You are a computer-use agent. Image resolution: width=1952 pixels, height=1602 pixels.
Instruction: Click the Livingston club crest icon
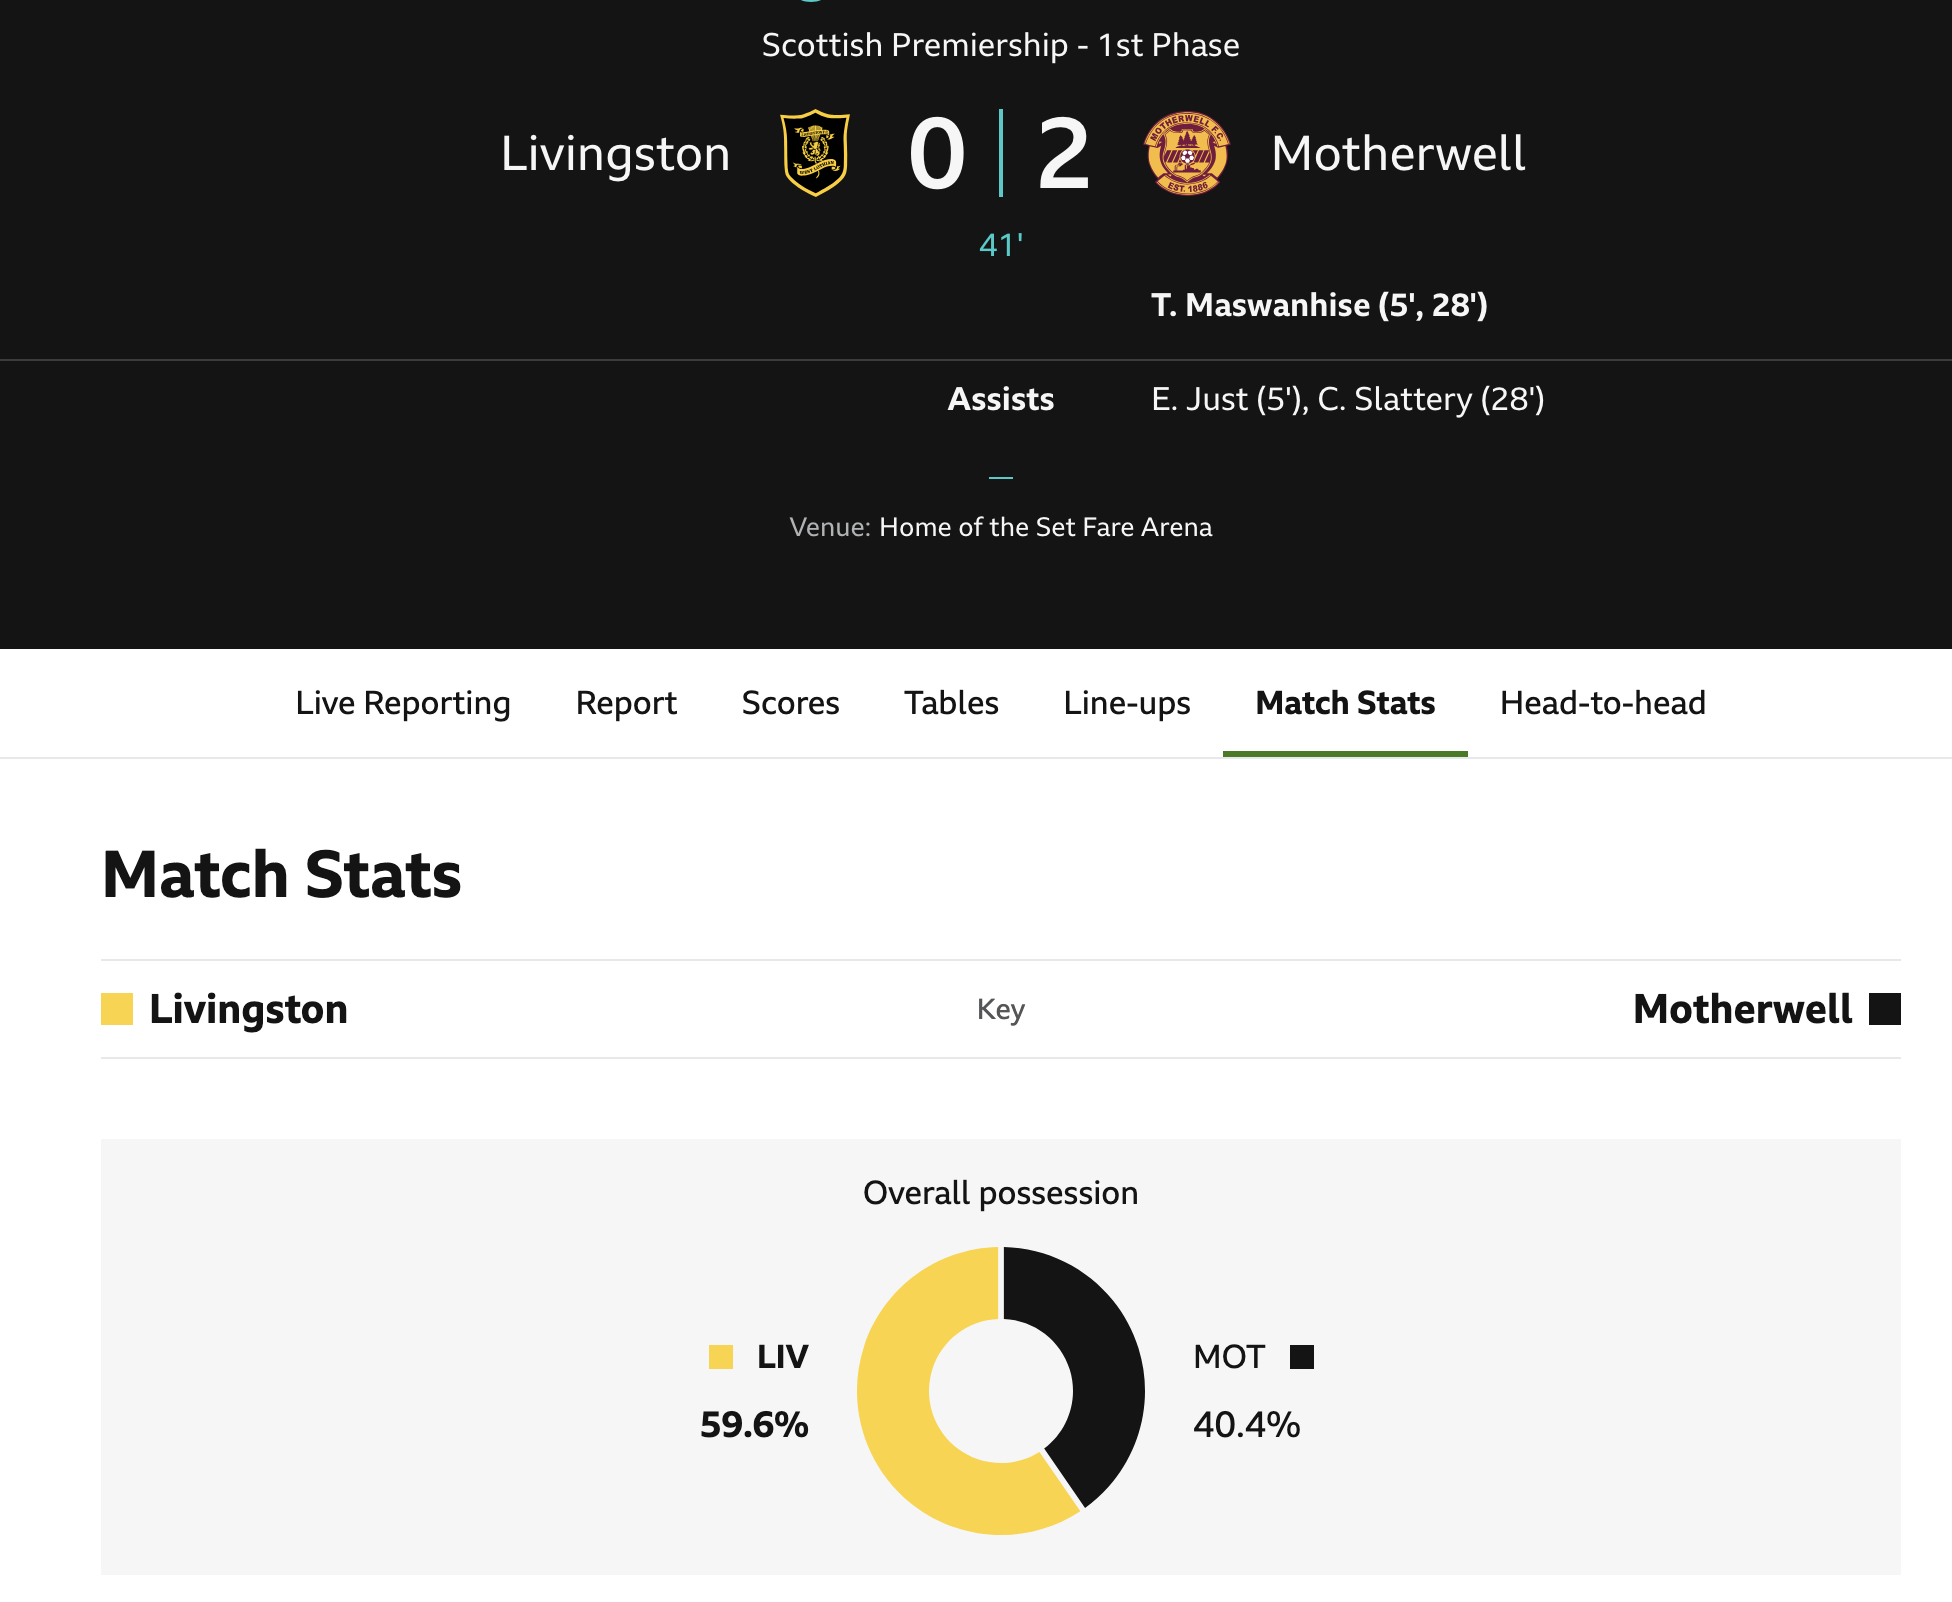(x=815, y=153)
